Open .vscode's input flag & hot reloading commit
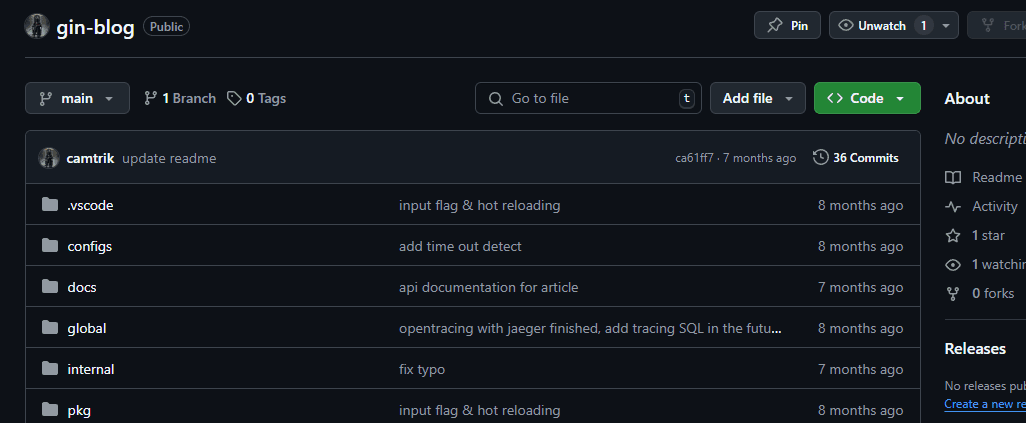The width and height of the screenshot is (1026, 423). pyautogui.click(x=480, y=206)
